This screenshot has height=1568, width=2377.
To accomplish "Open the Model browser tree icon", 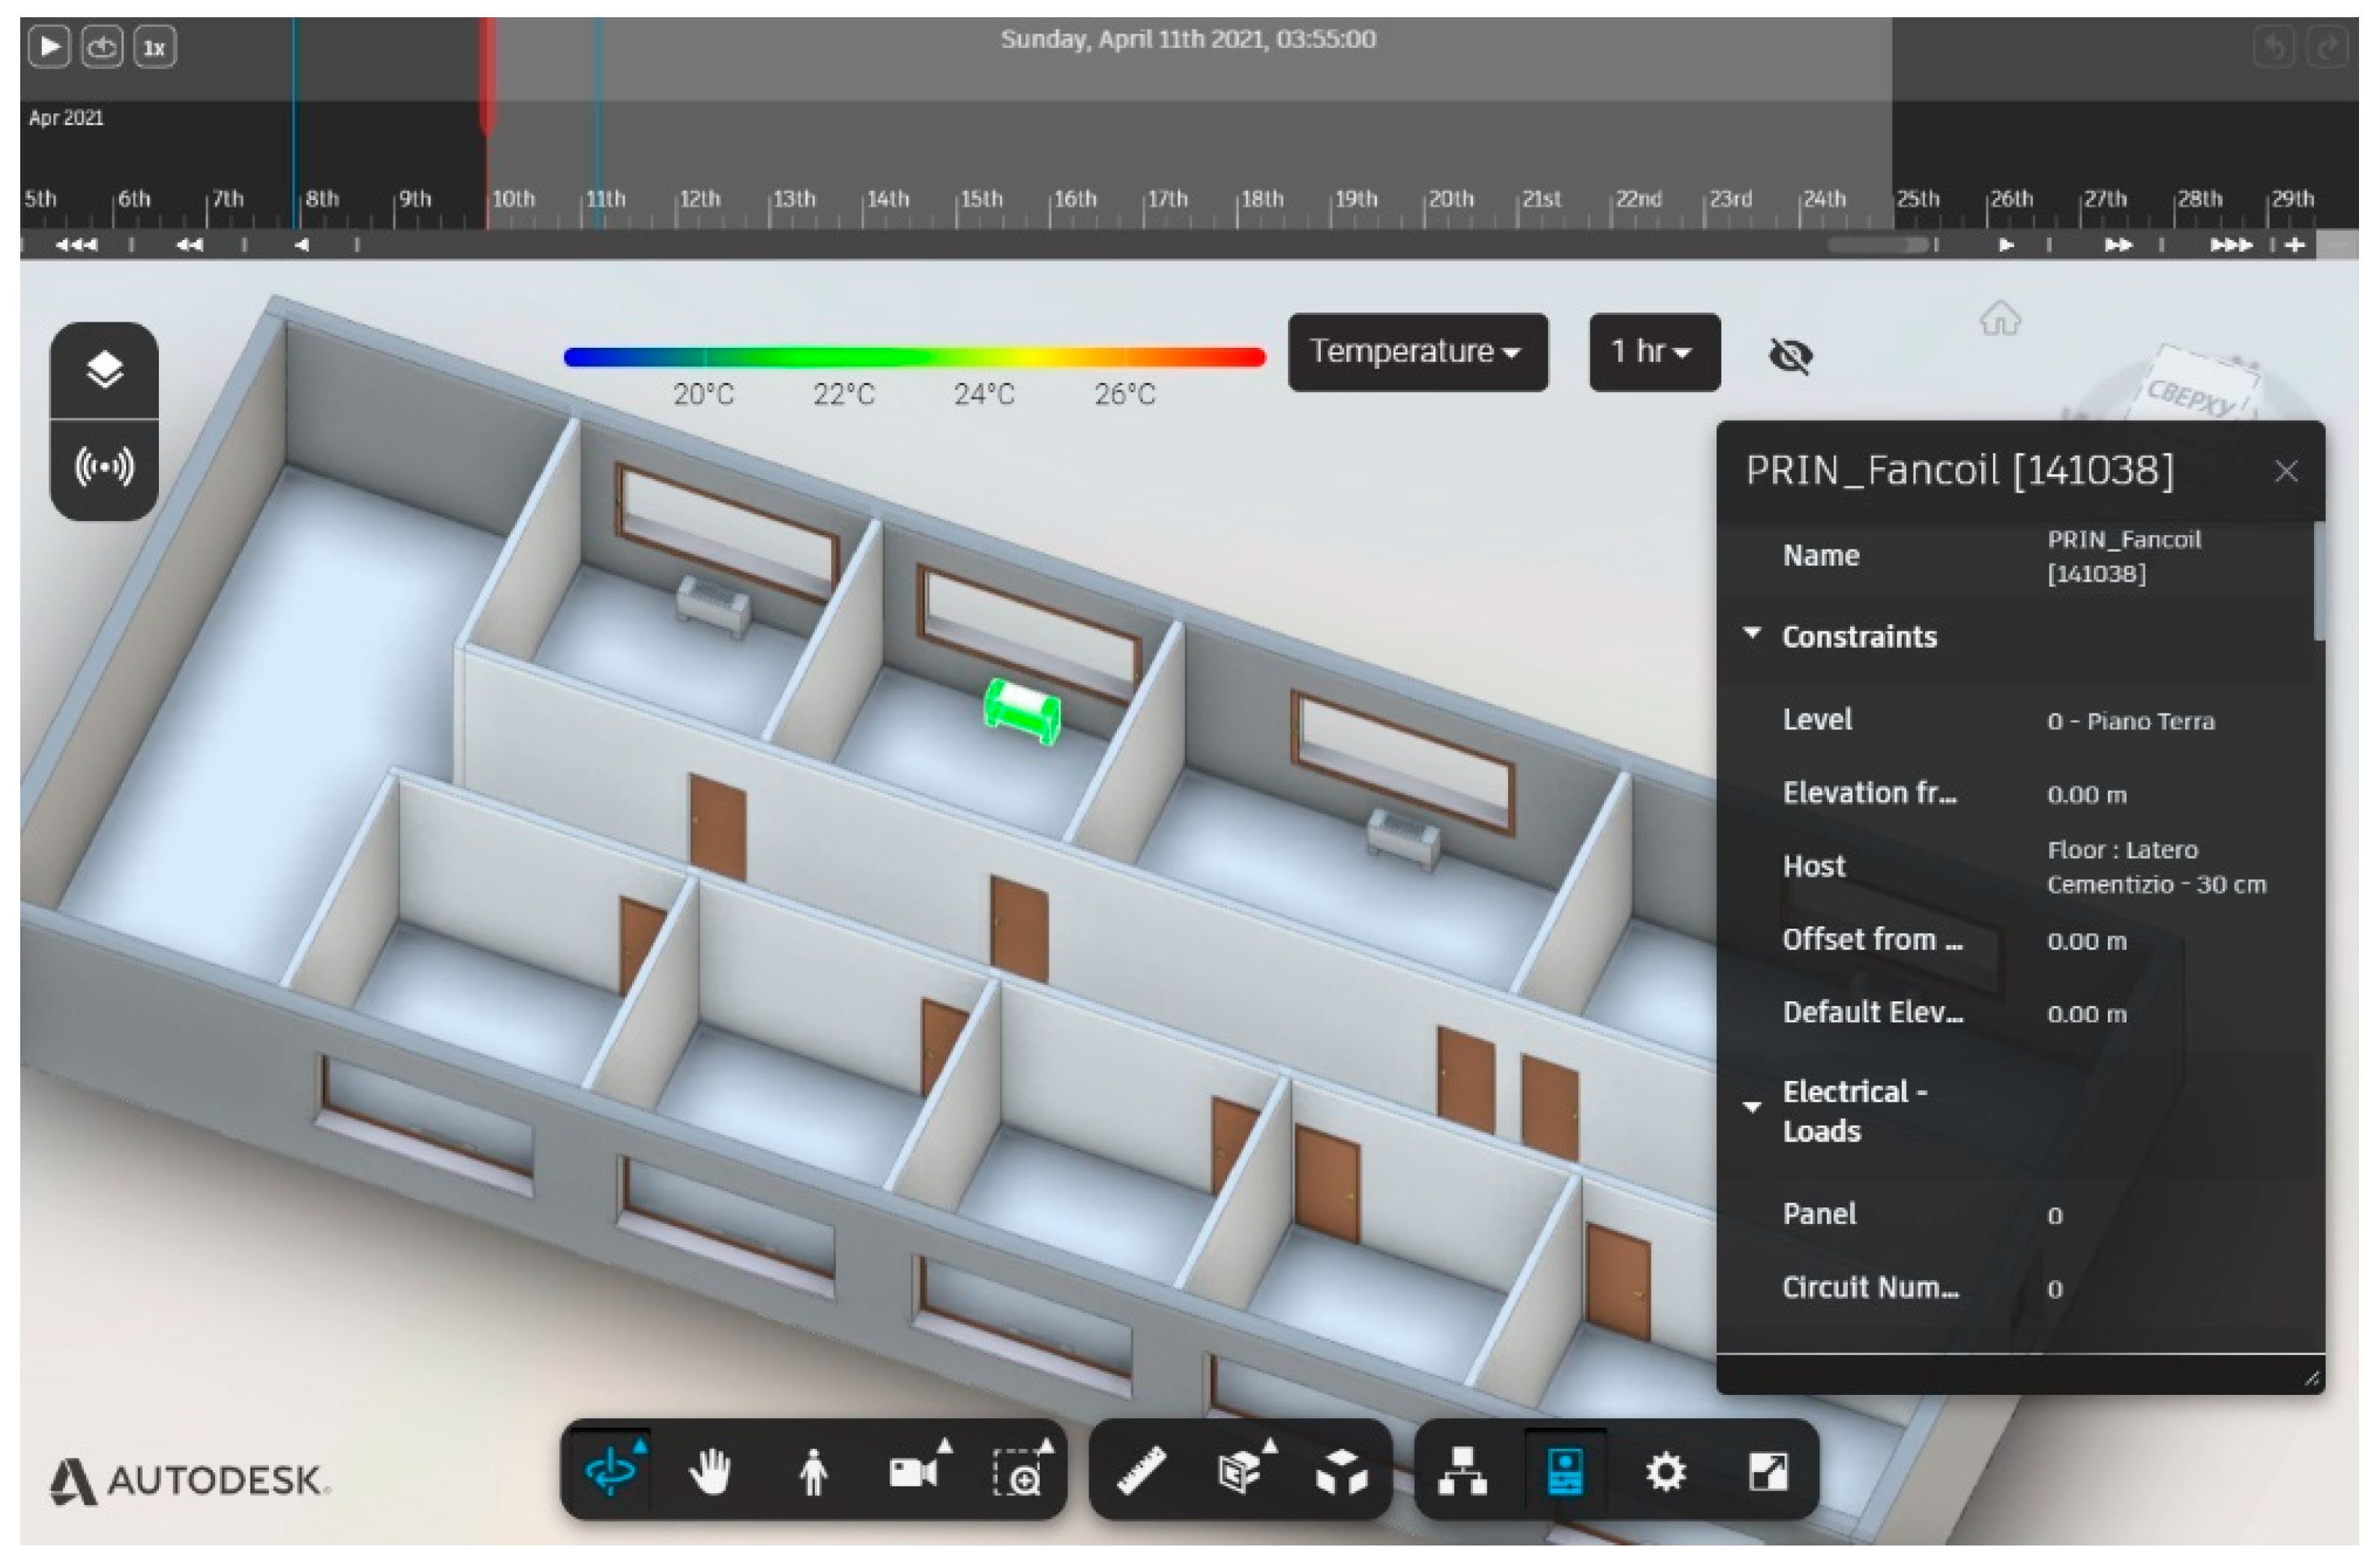I will [1462, 1472].
